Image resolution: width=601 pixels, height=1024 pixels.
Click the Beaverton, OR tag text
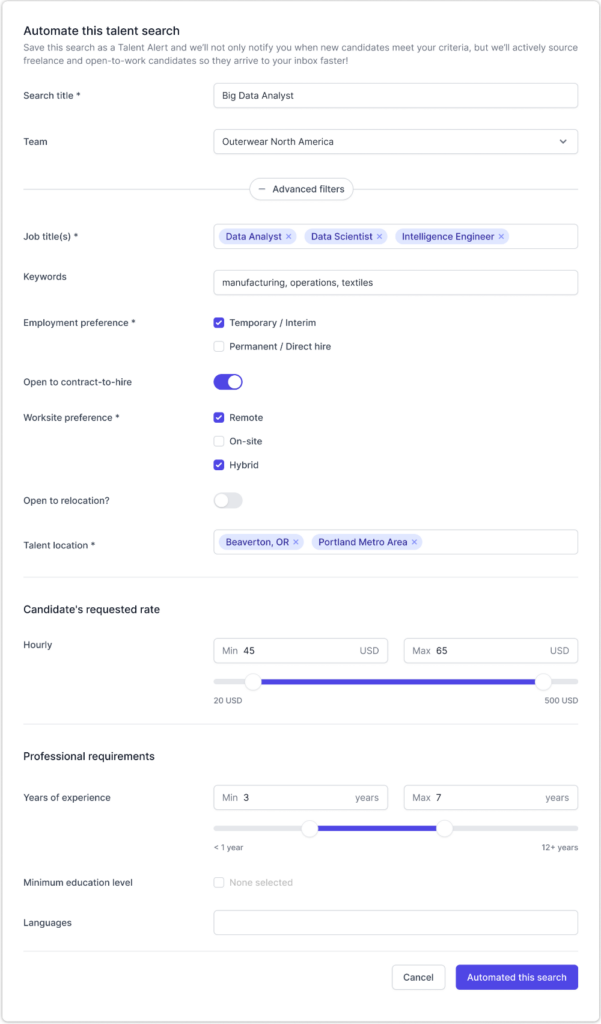(x=257, y=542)
